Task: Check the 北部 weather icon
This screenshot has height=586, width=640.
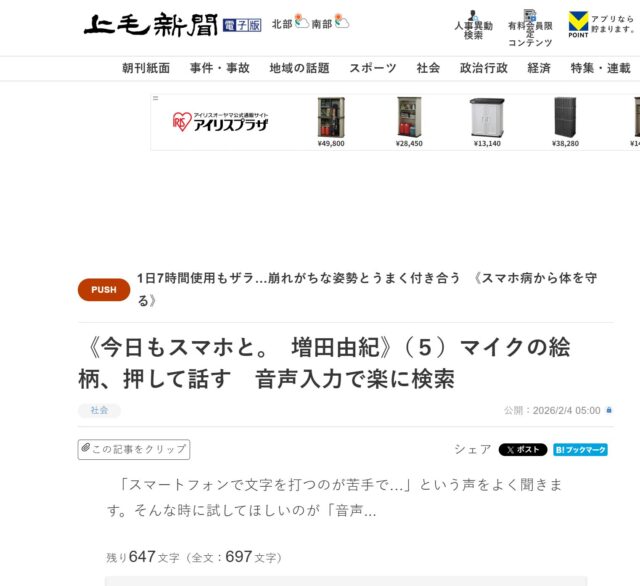Action: (302, 21)
